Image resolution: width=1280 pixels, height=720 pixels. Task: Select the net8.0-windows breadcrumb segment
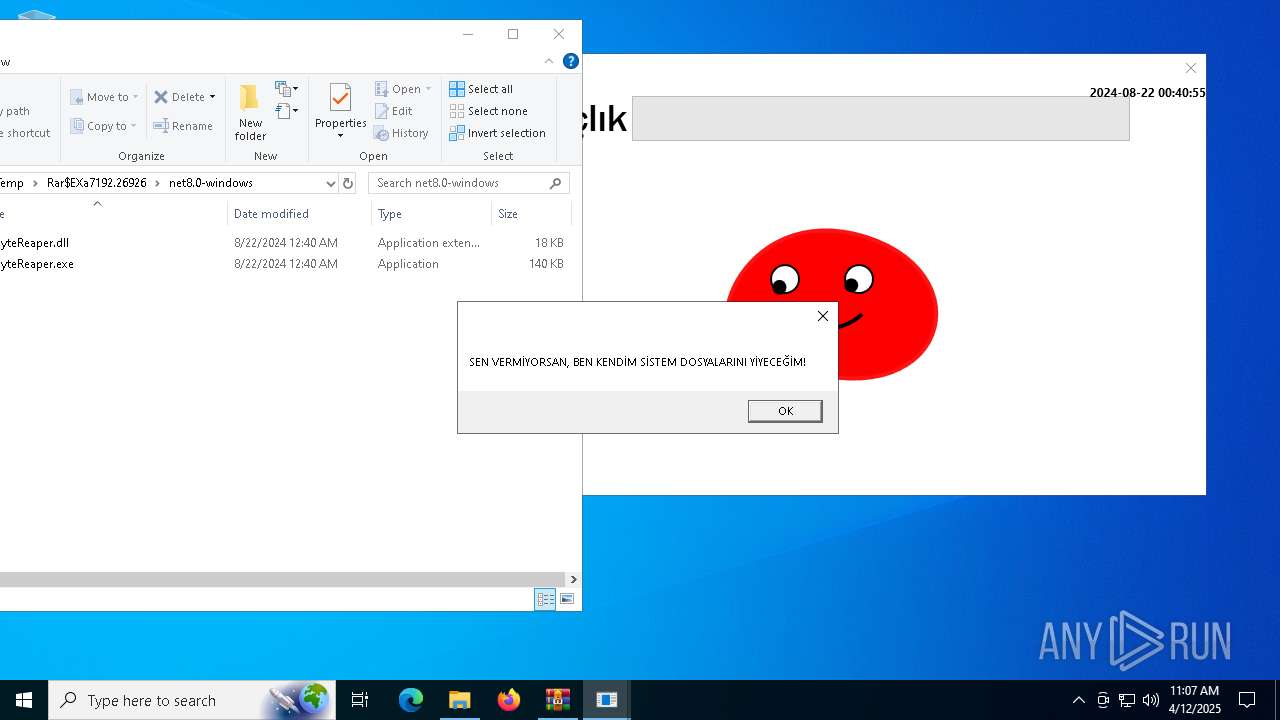click(x=211, y=183)
